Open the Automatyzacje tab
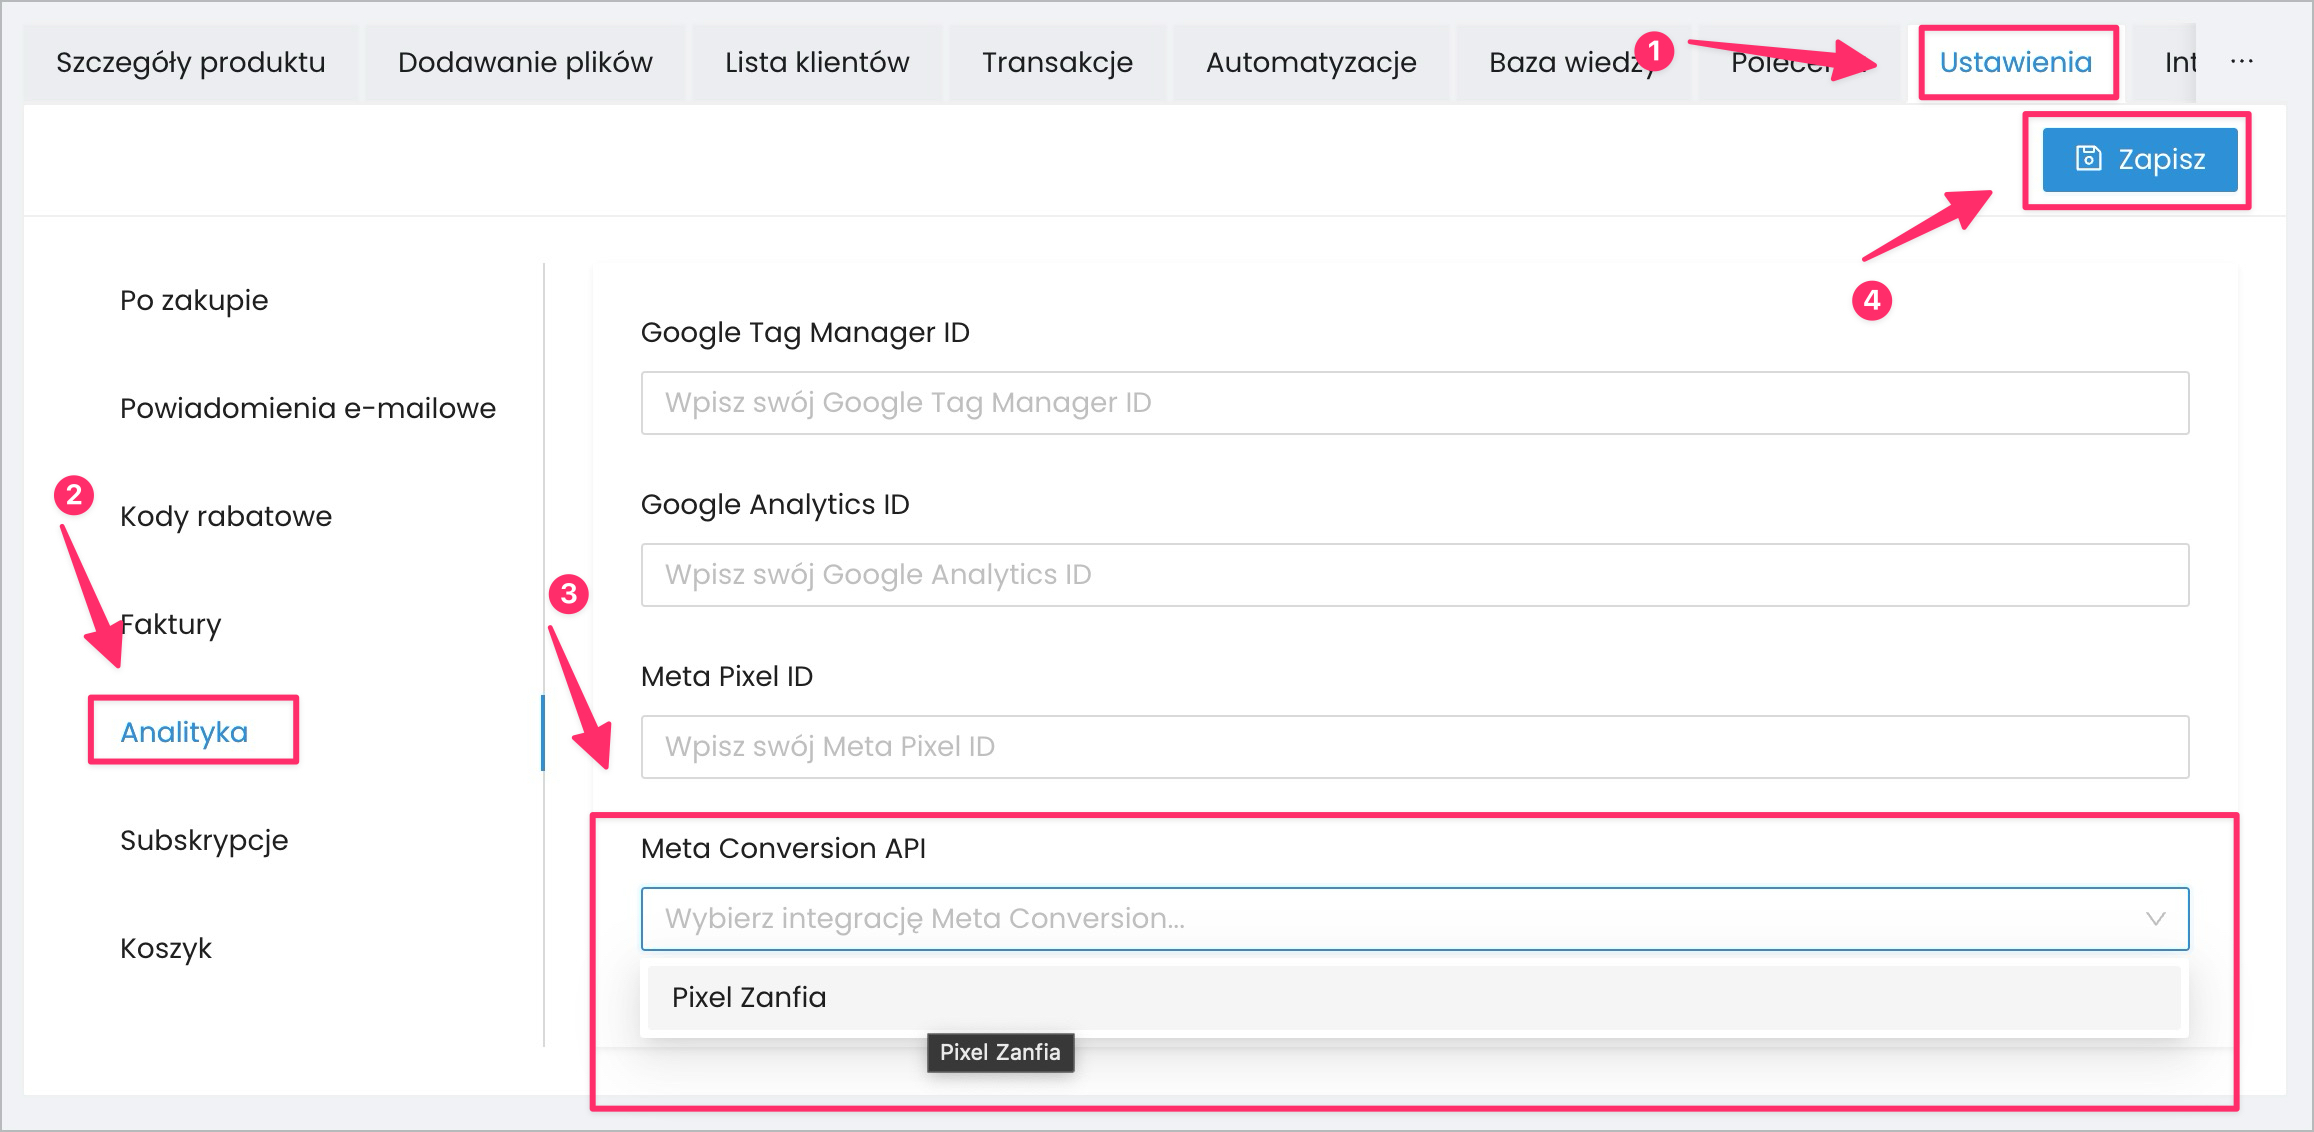 click(1311, 62)
